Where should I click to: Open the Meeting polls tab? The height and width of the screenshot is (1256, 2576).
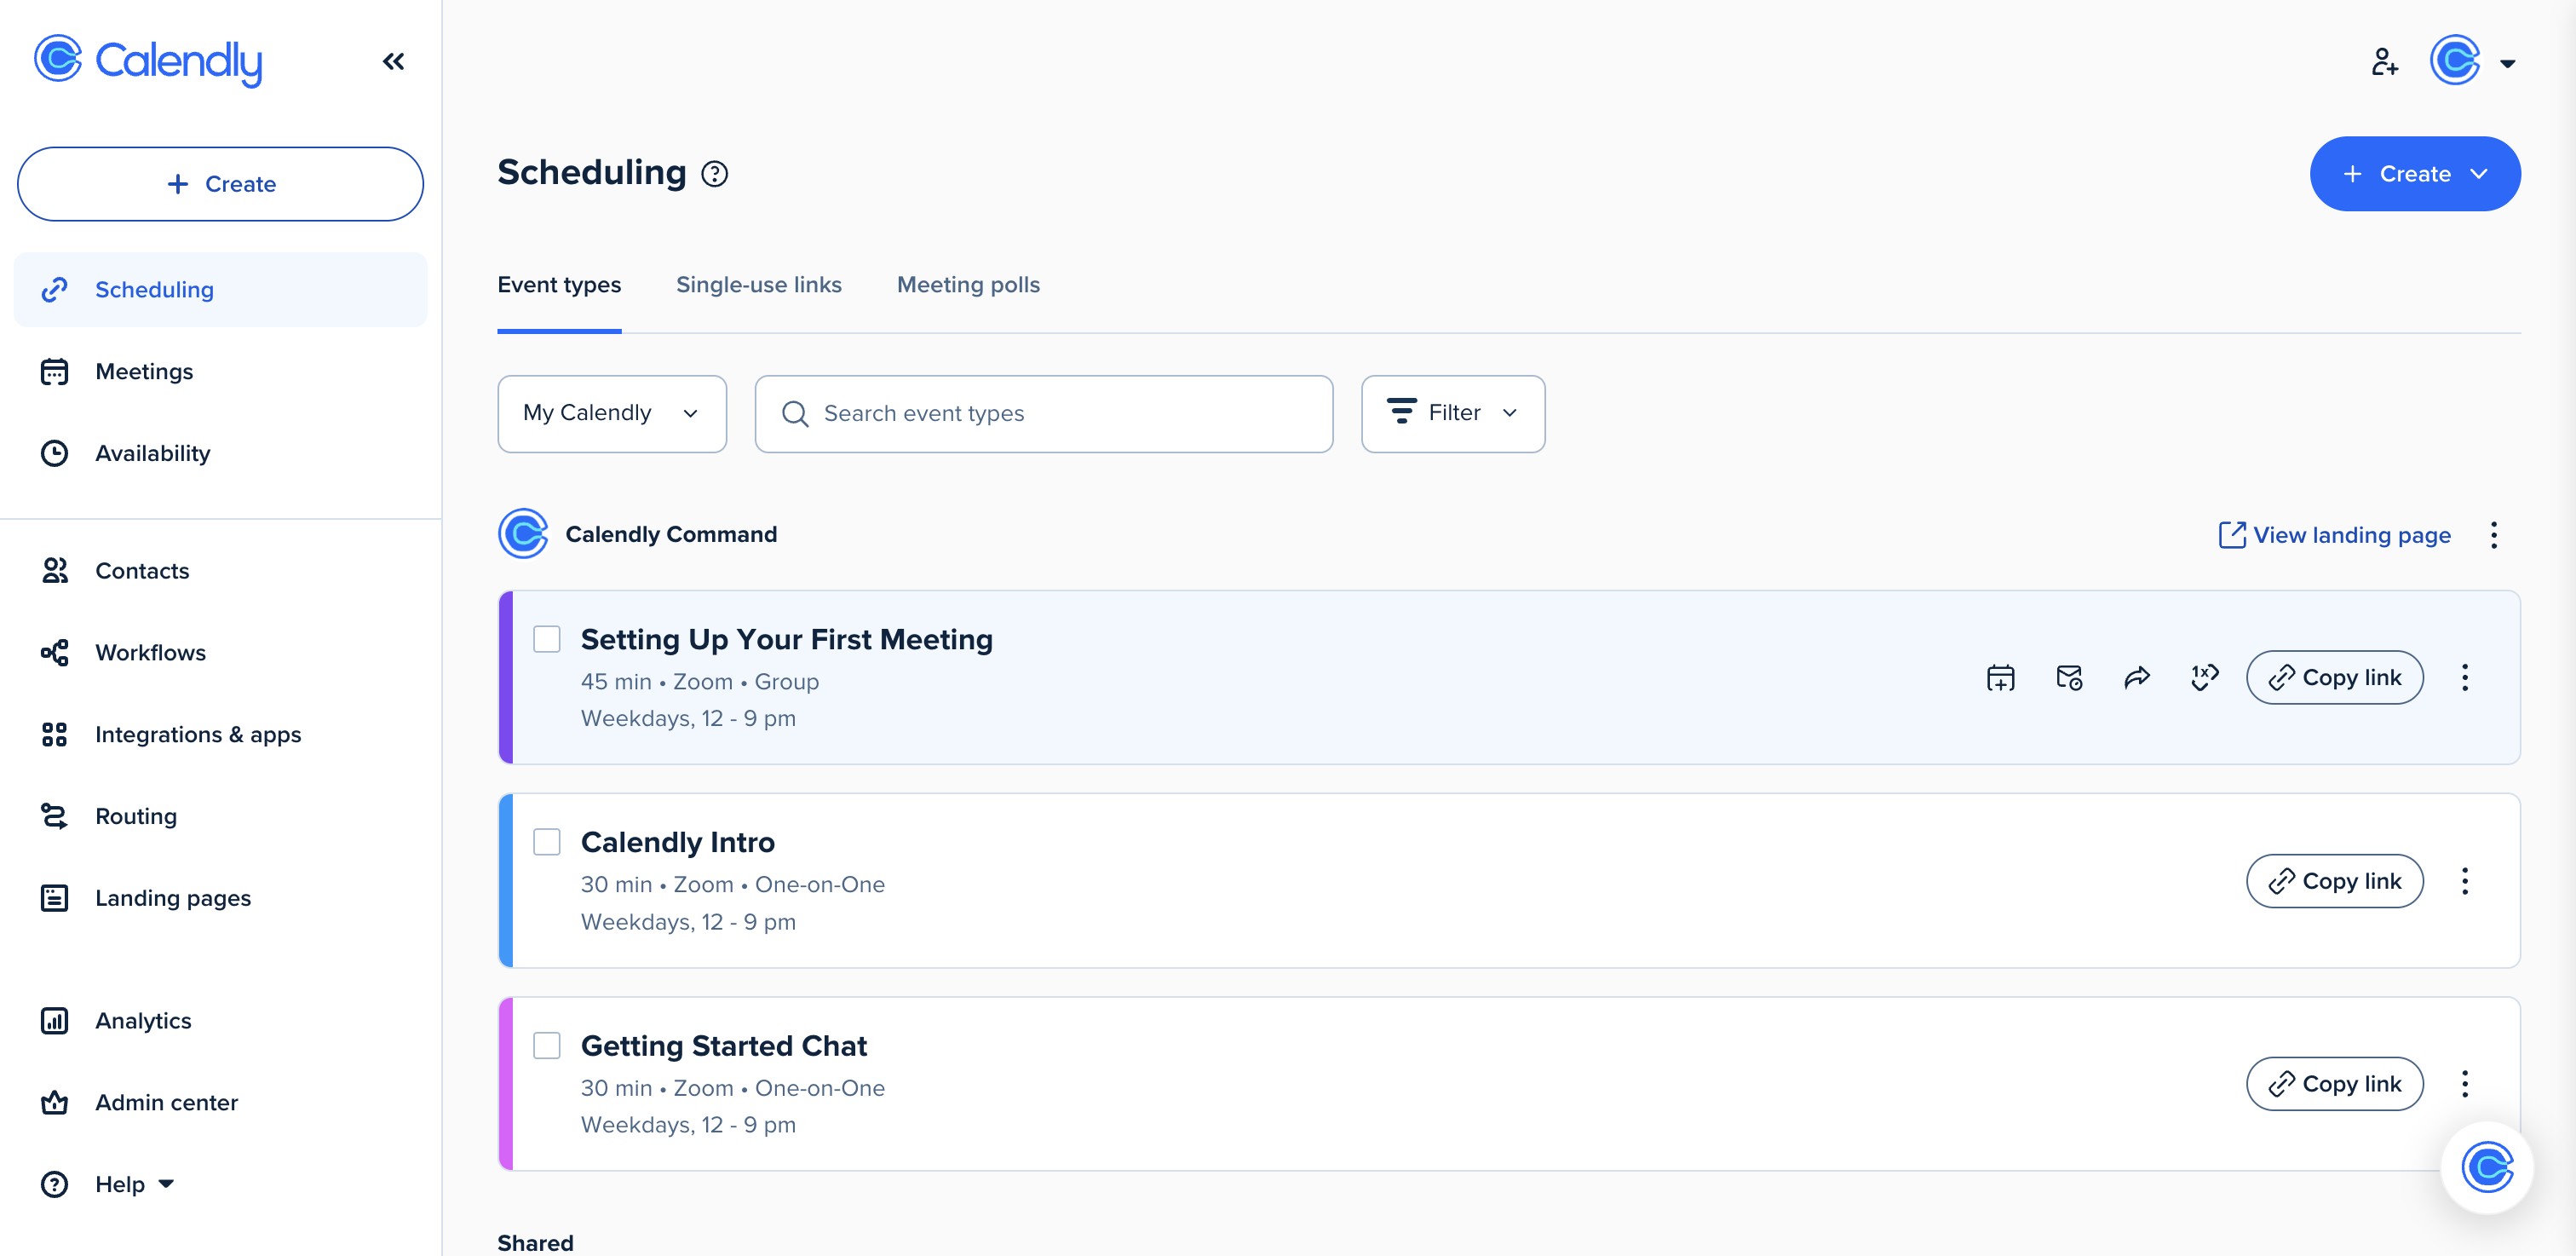click(967, 285)
